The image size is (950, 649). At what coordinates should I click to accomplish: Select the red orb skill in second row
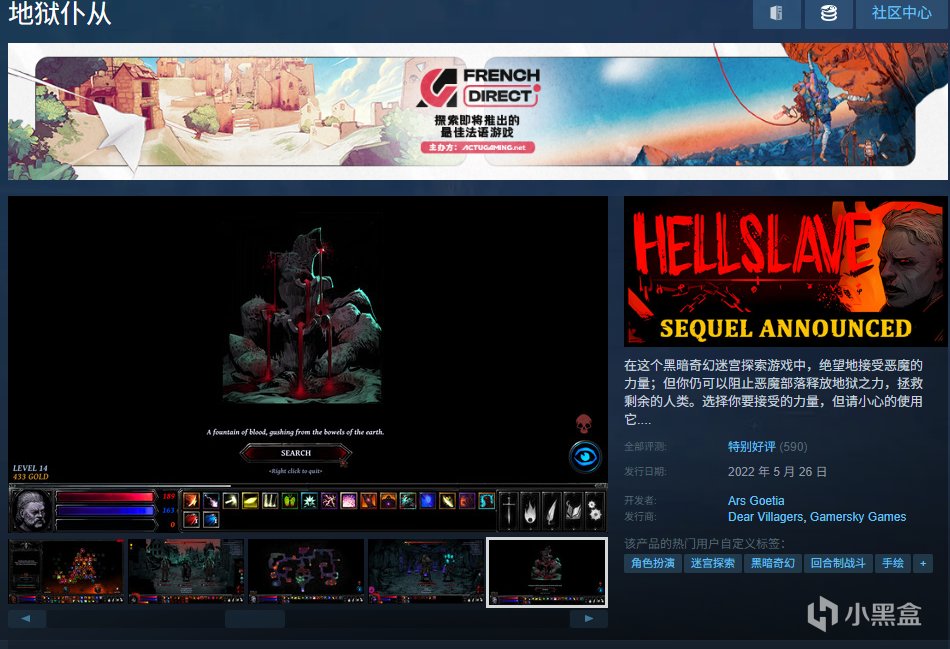(191, 520)
